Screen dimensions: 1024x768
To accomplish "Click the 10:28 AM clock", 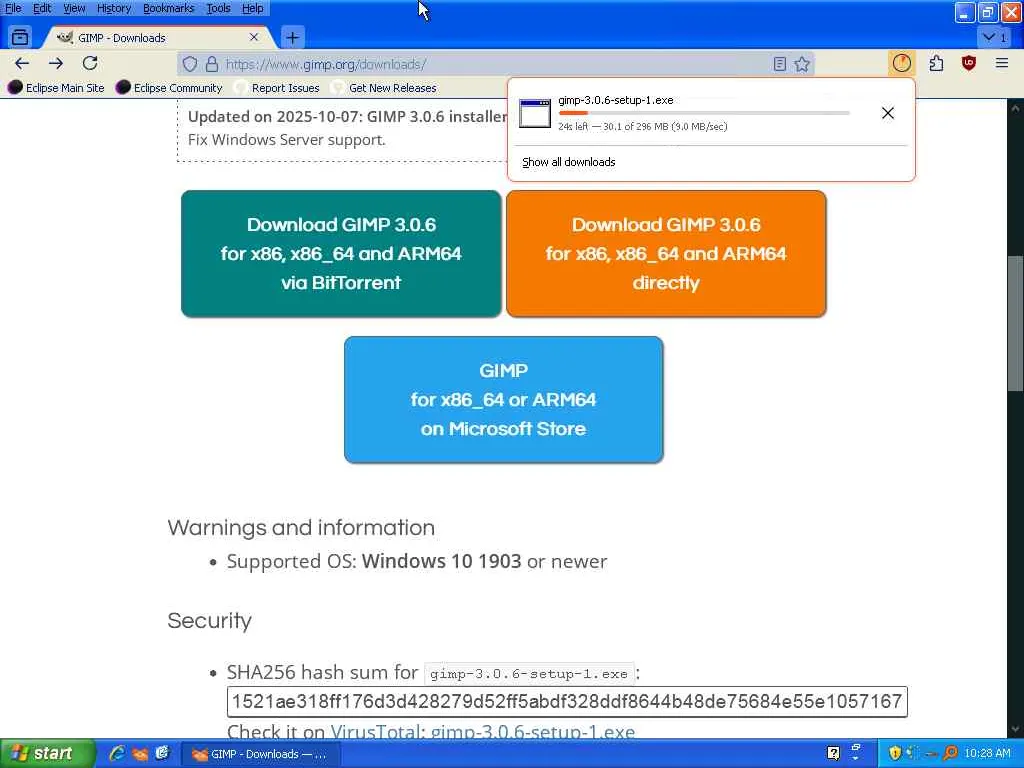I will pos(987,754).
